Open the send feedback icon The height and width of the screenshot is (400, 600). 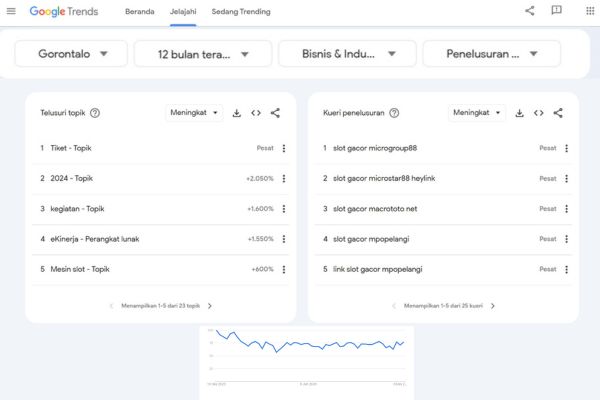coord(556,11)
